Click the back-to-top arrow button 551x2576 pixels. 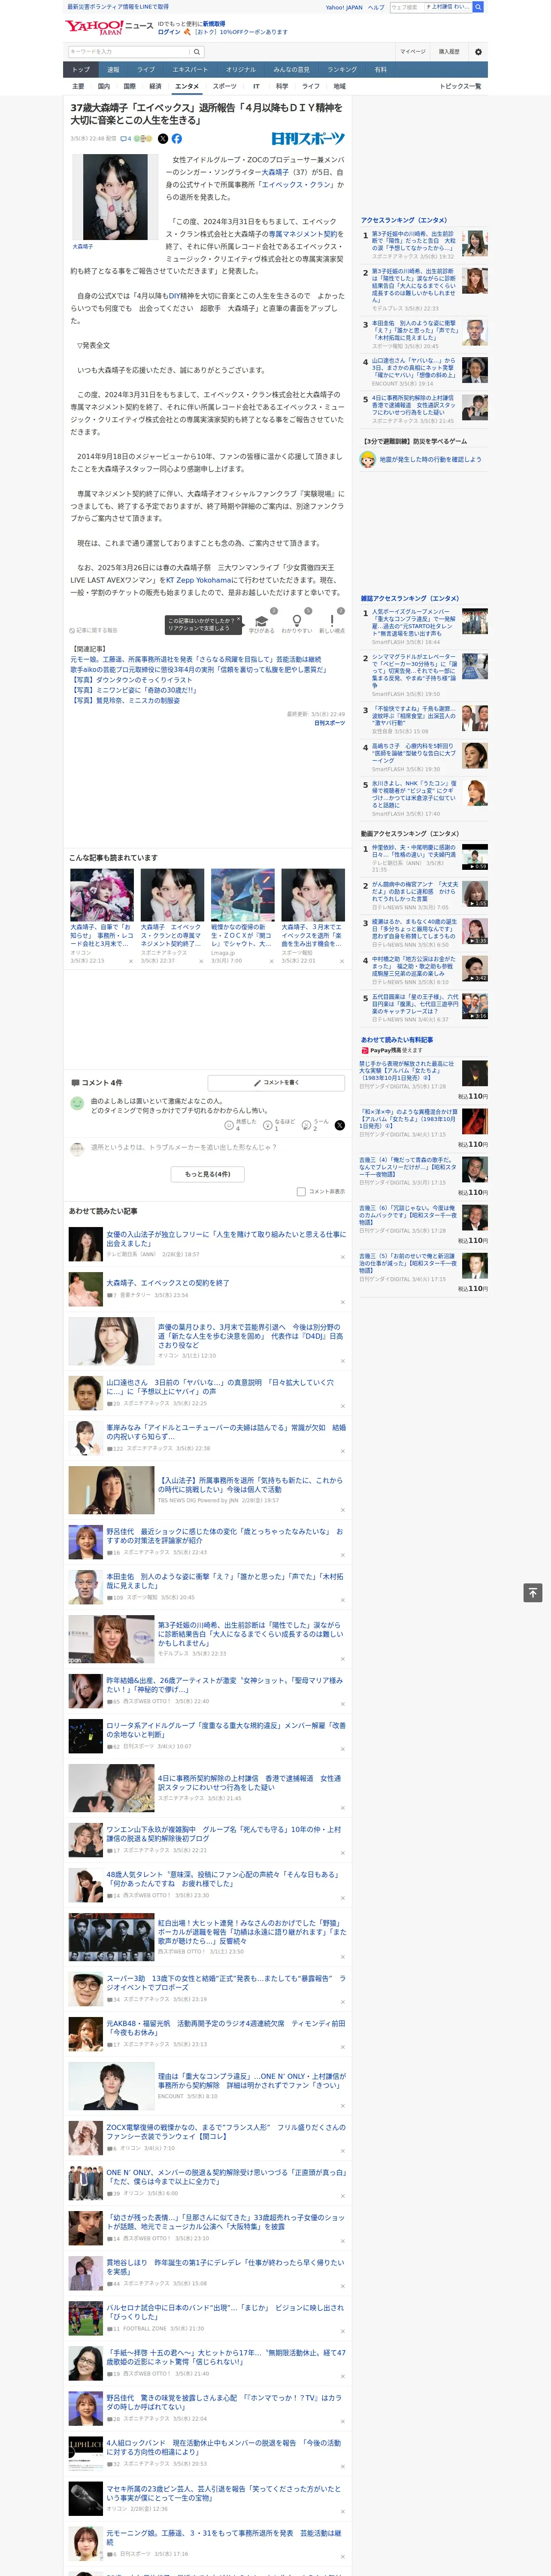coord(533,1593)
